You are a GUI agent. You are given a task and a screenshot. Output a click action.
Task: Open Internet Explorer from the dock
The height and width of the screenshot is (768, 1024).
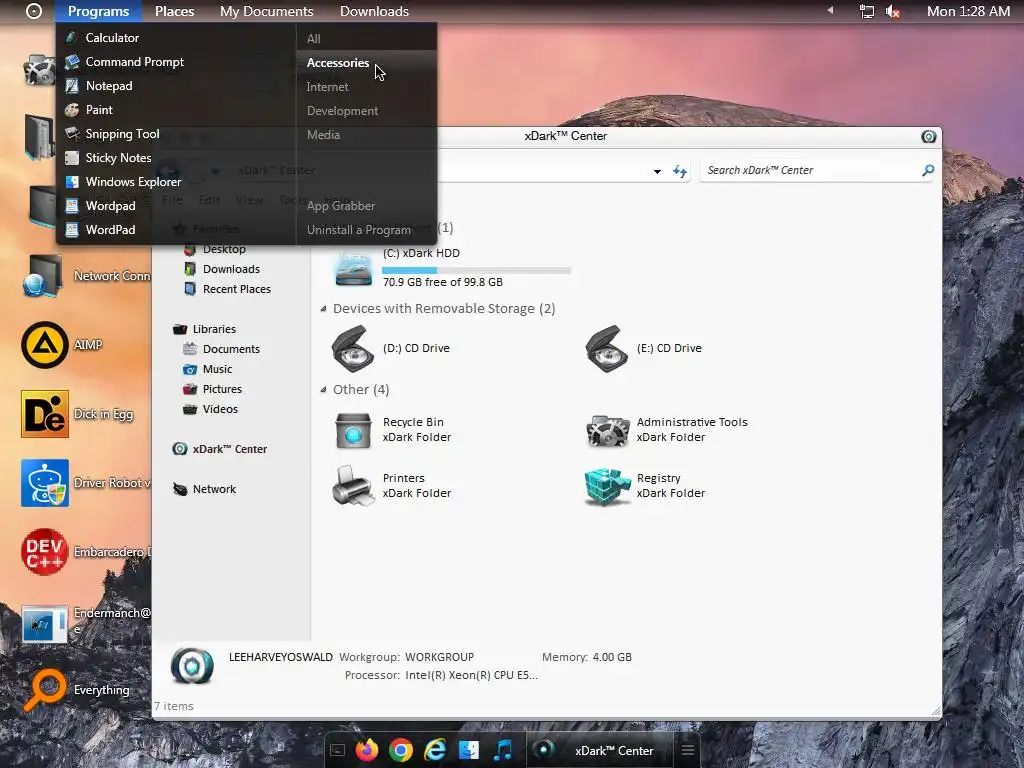point(434,750)
